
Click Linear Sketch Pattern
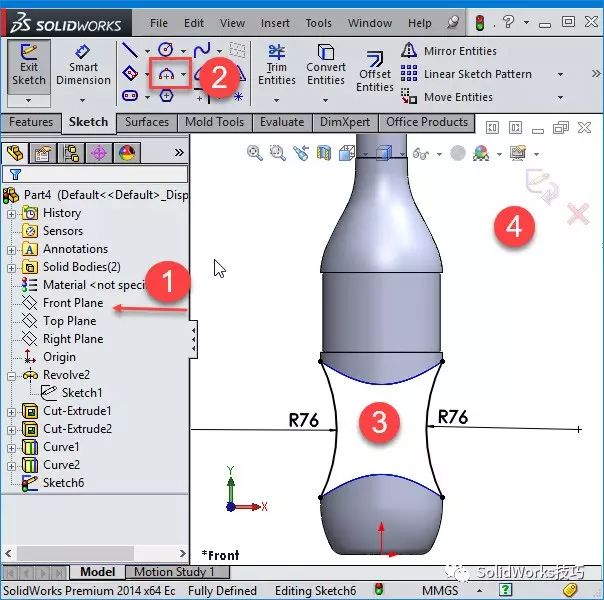click(x=466, y=74)
